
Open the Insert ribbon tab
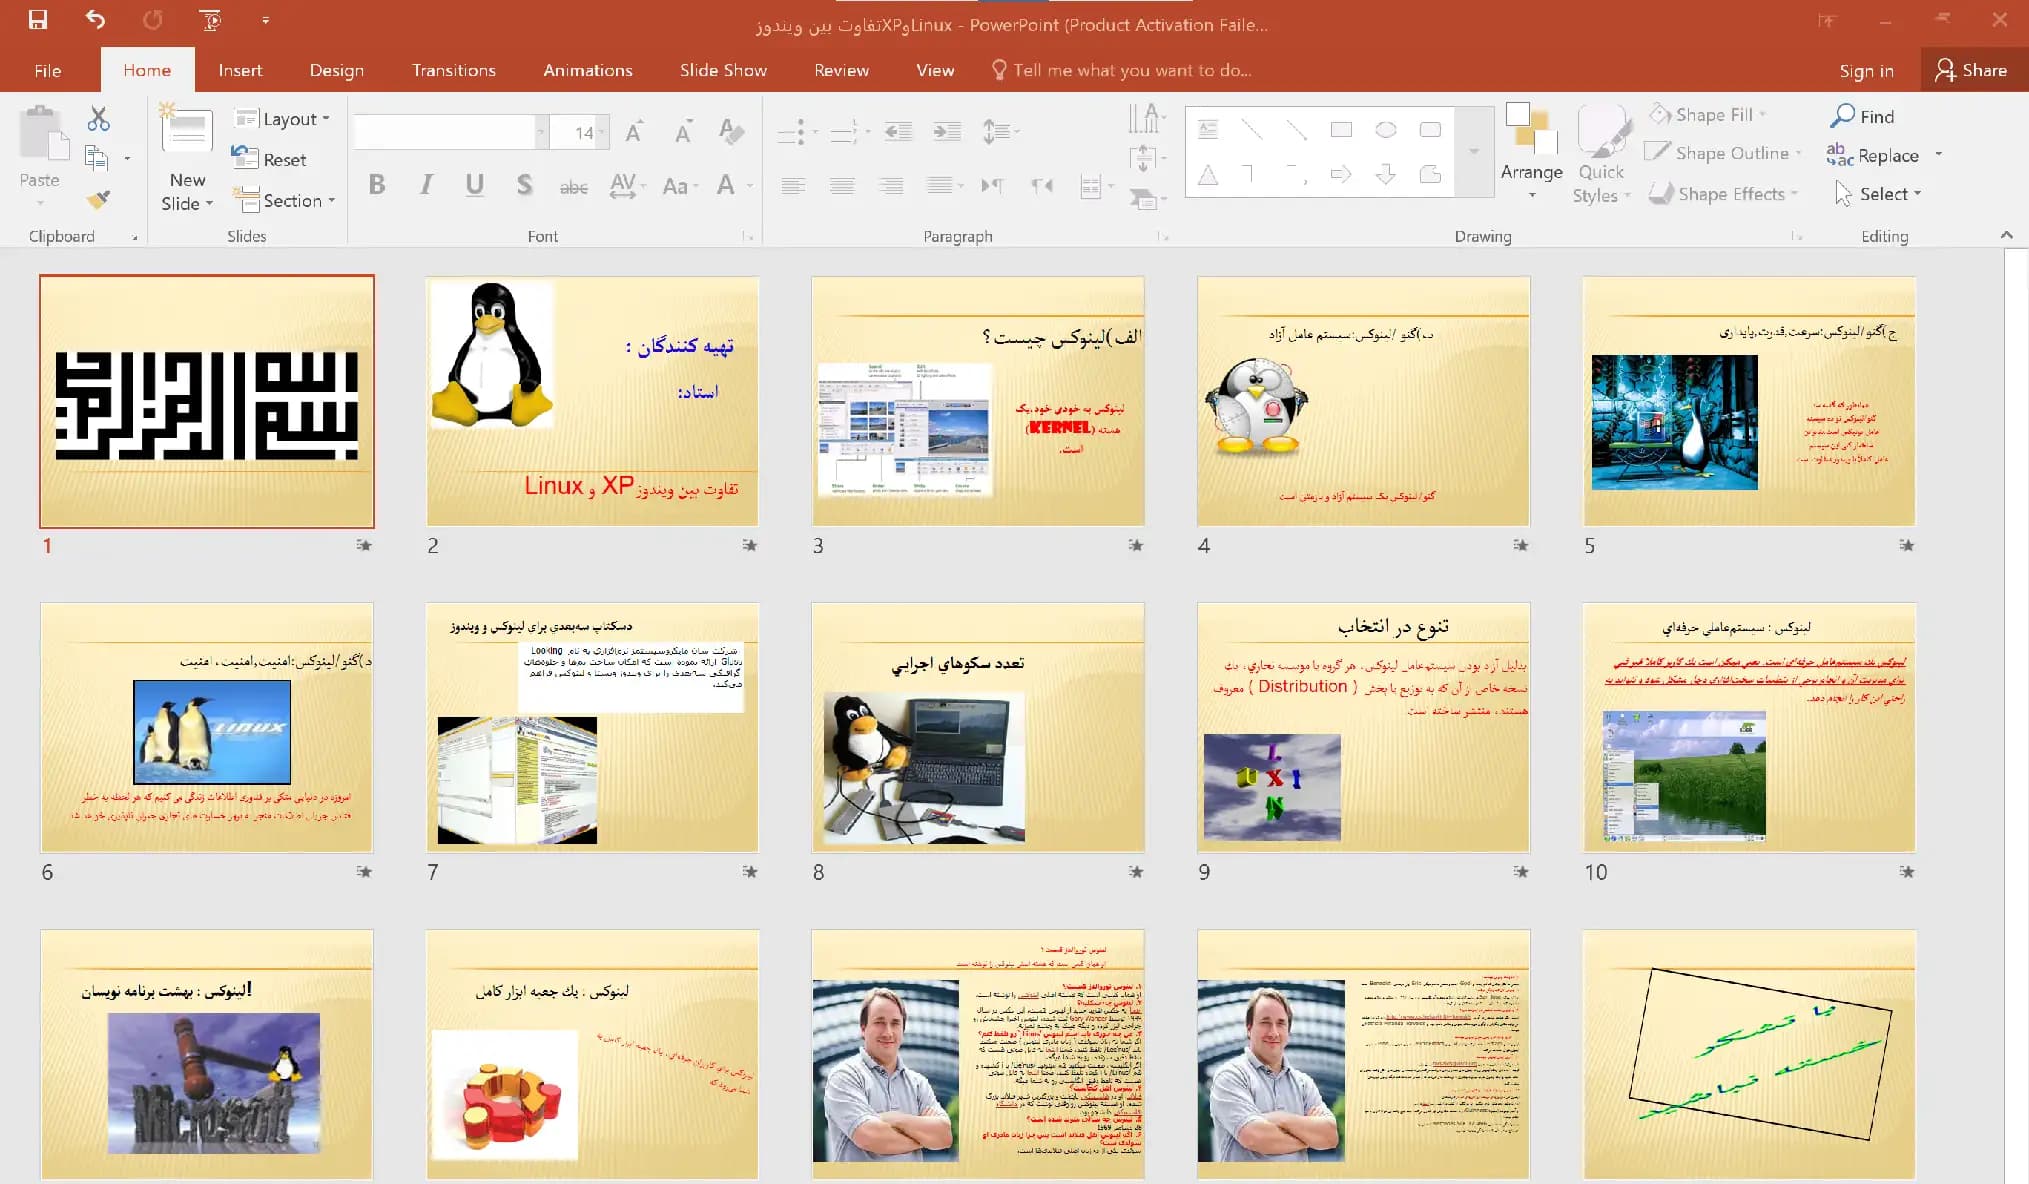240,70
